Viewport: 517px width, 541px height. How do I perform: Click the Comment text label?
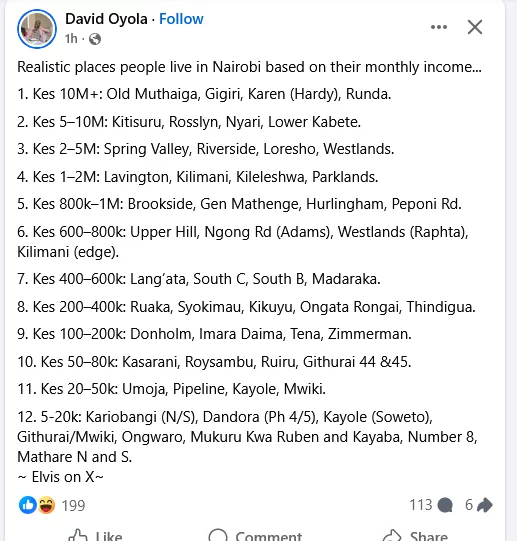pos(269,536)
